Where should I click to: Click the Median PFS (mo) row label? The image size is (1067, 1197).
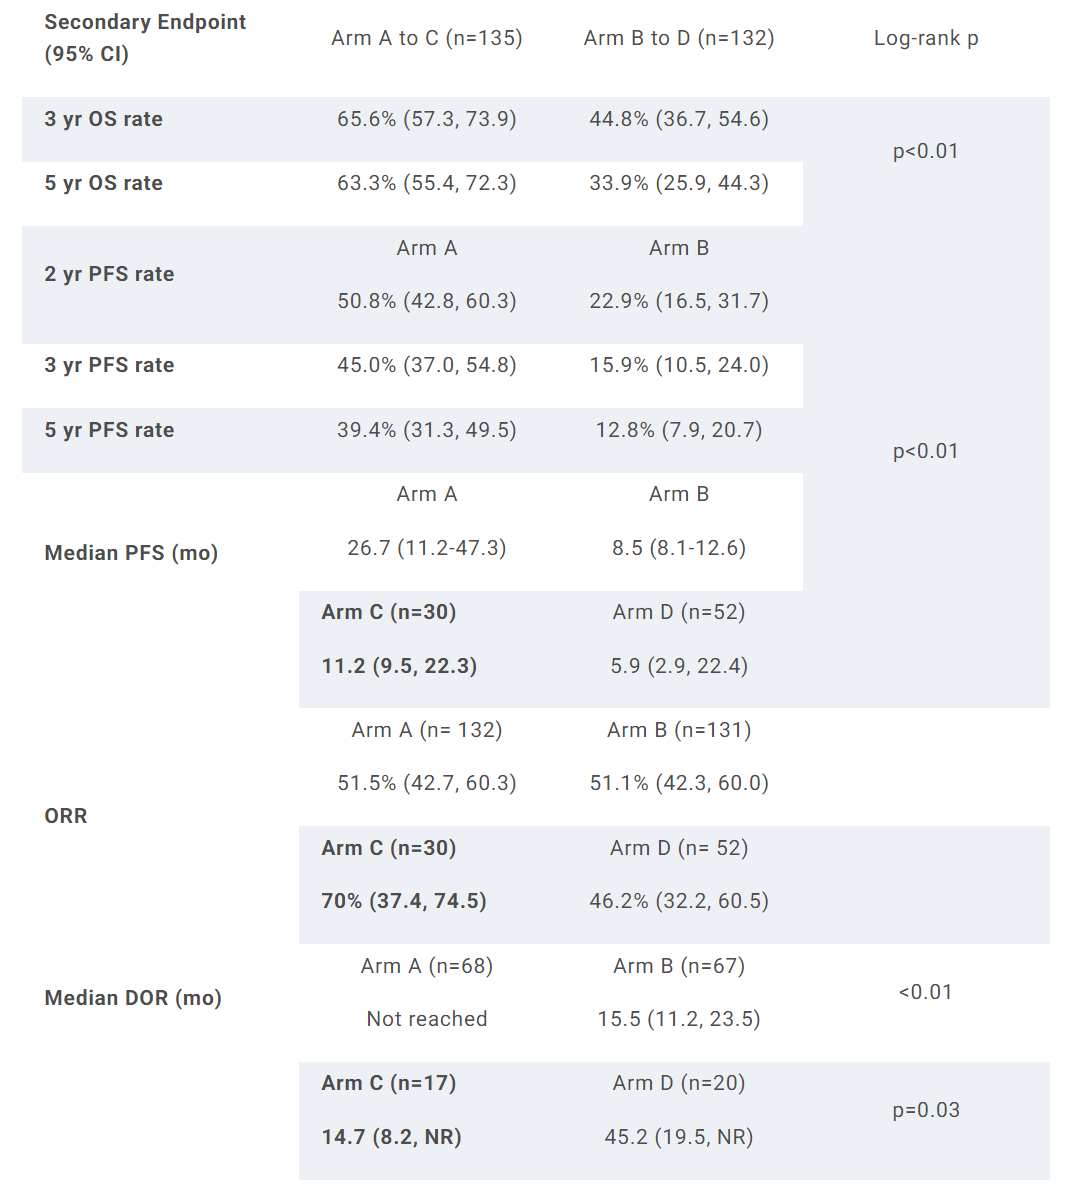point(131,553)
